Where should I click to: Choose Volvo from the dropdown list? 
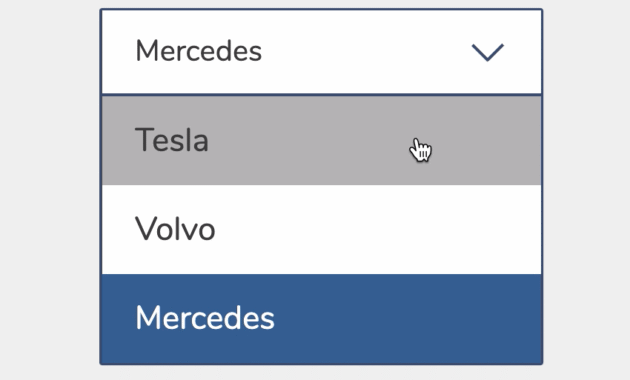click(321, 229)
